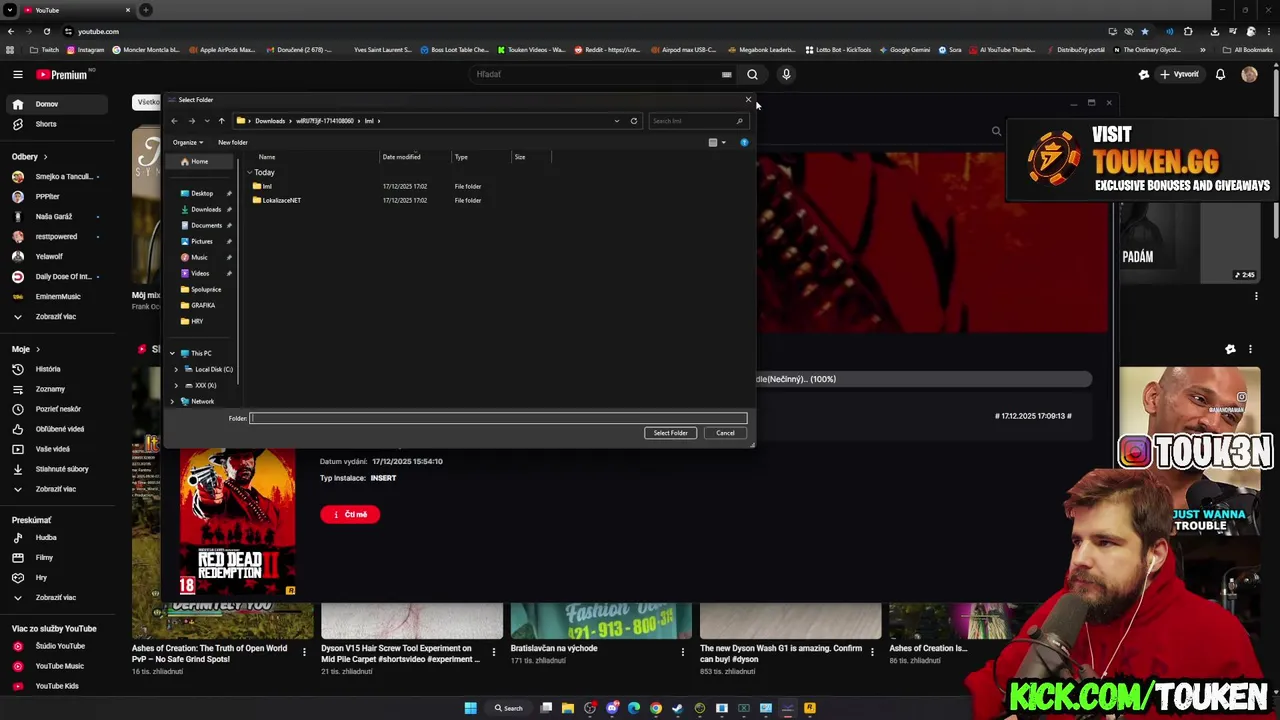
Task: Open dialog help icon
Action: 744,142
